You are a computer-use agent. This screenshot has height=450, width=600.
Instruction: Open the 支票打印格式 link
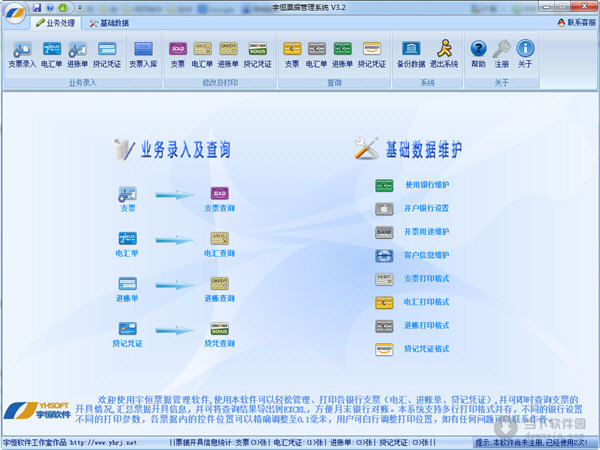pos(426,279)
